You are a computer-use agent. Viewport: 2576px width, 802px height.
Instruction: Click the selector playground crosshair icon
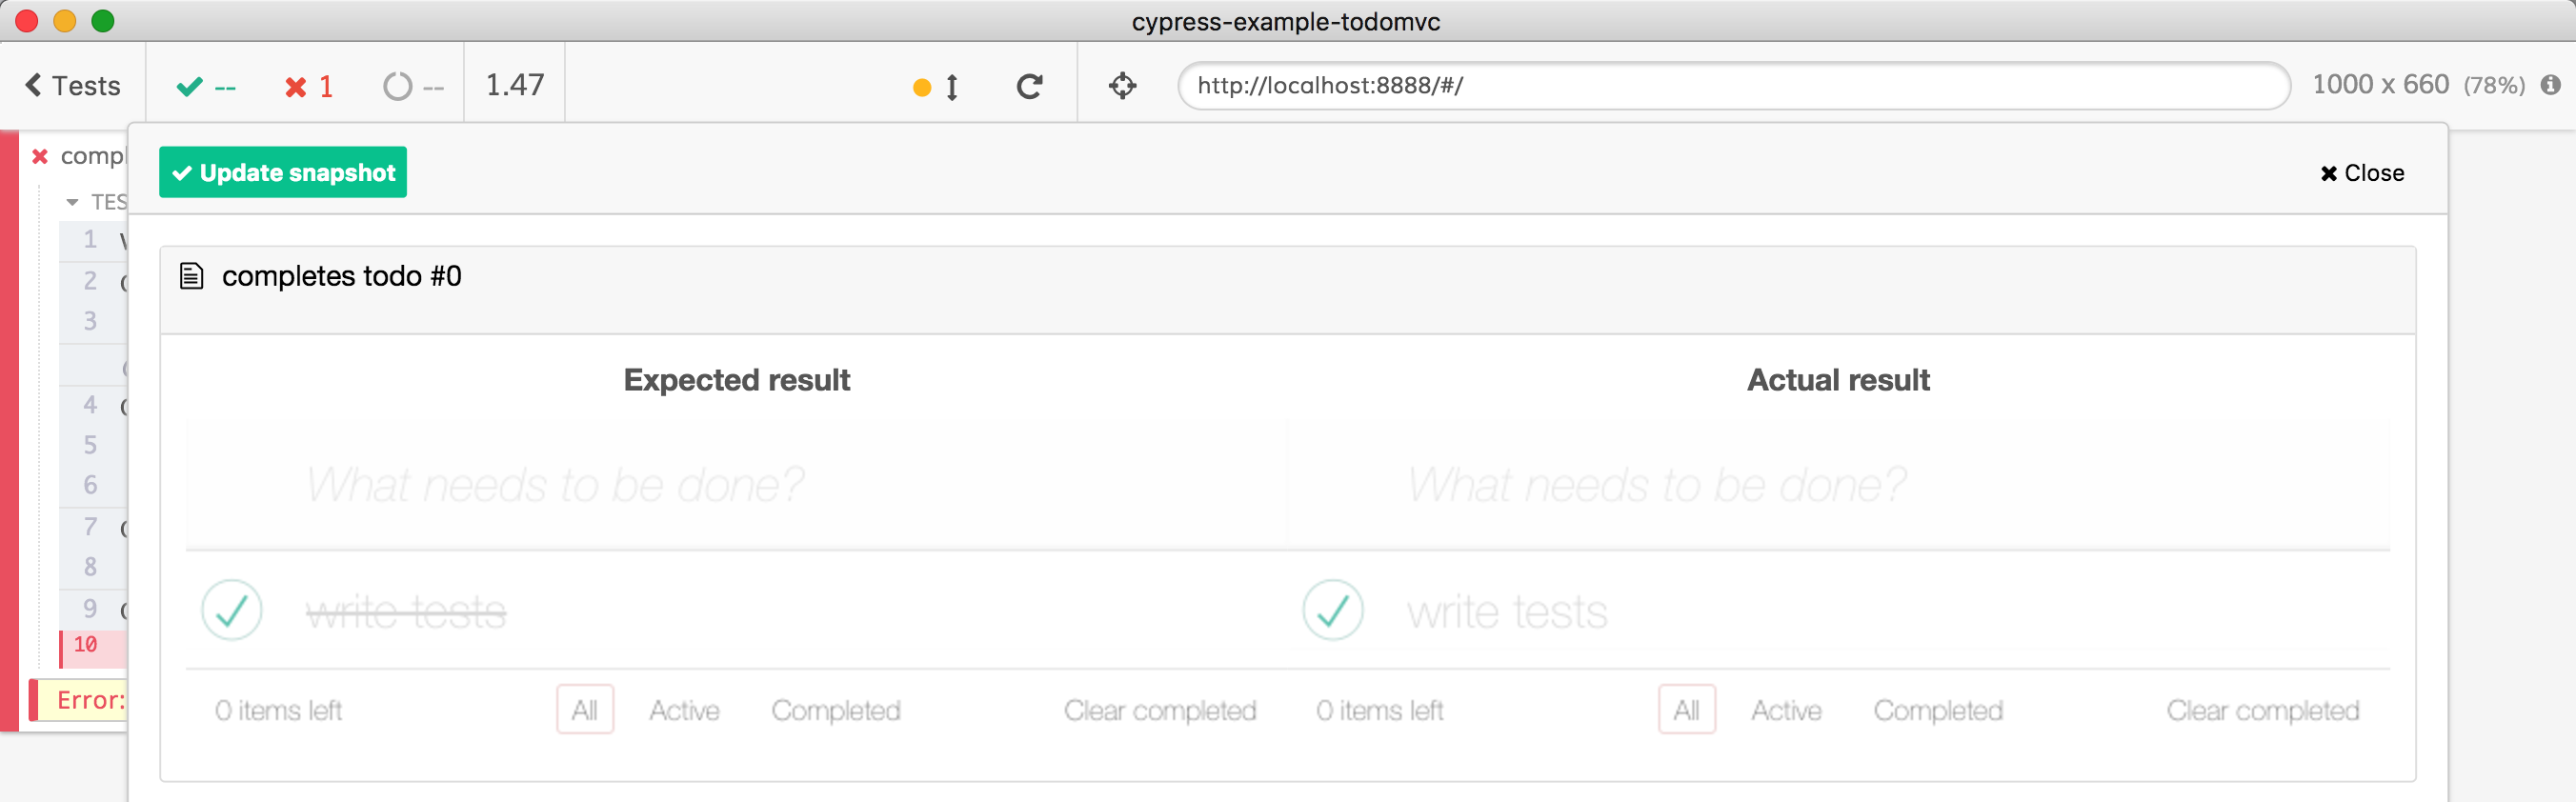tap(1122, 86)
